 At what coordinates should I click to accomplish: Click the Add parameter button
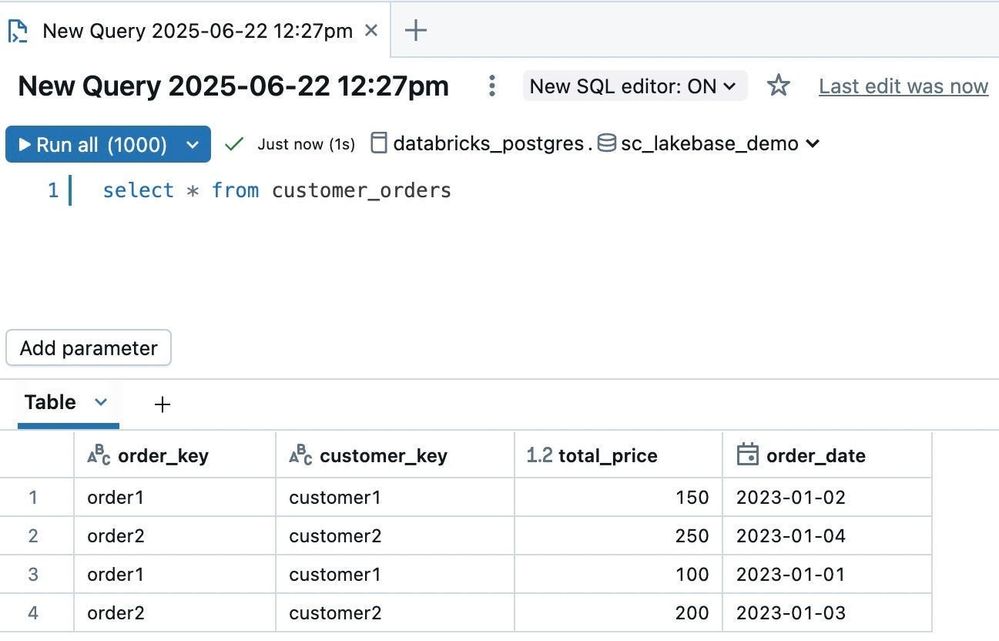(x=88, y=348)
